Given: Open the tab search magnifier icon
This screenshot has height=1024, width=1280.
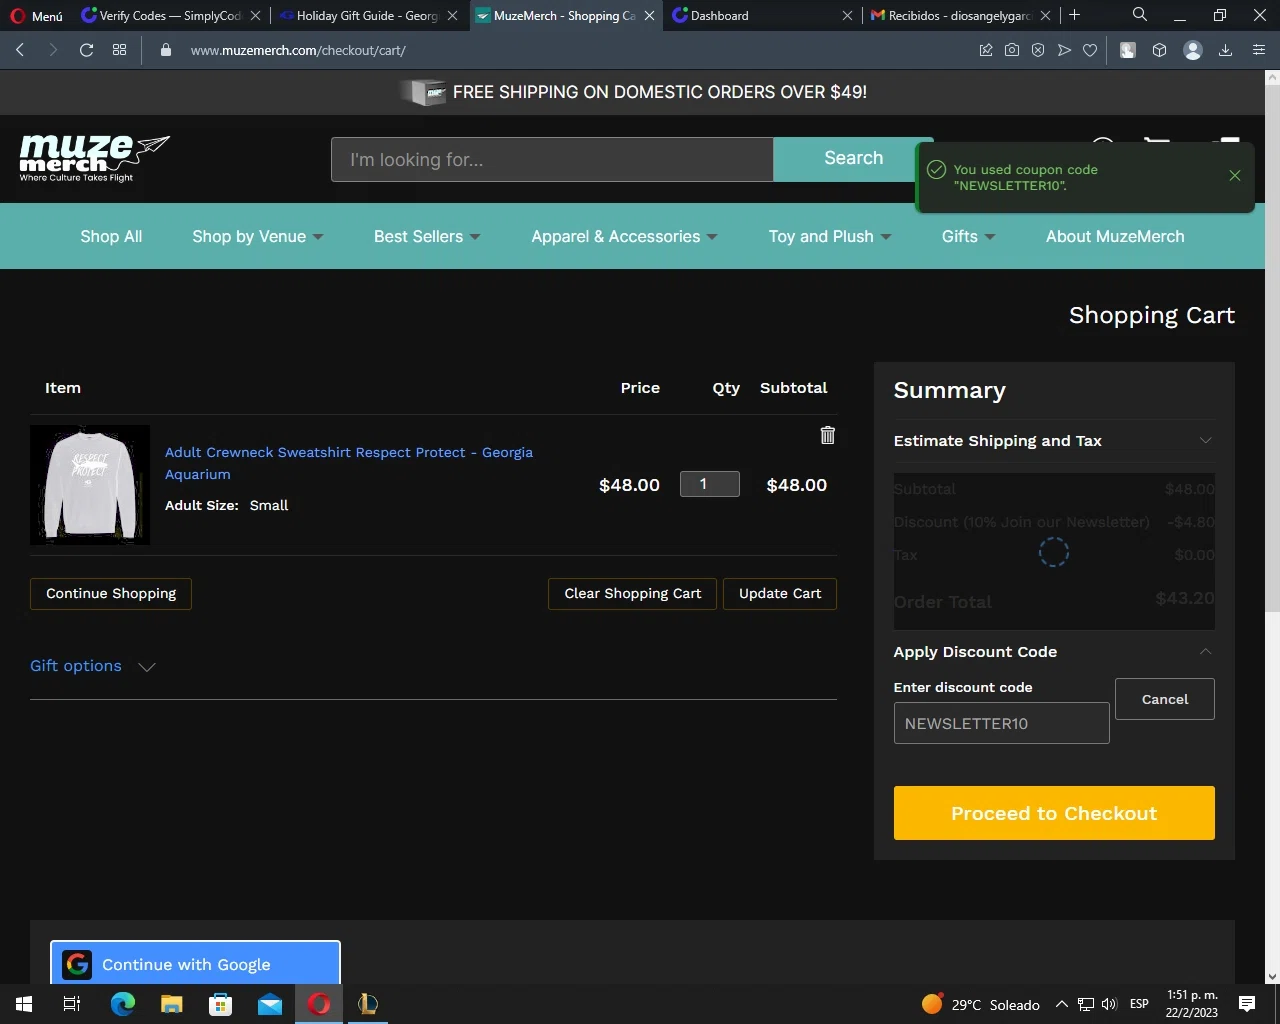Looking at the screenshot, I should 1140,15.
